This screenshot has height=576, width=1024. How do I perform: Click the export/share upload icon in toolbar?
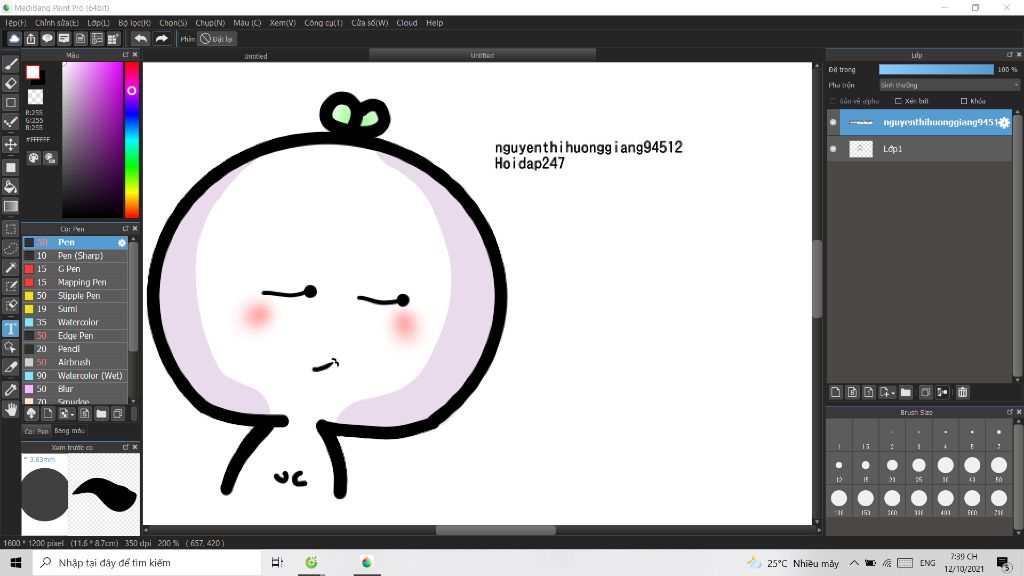tap(31, 39)
